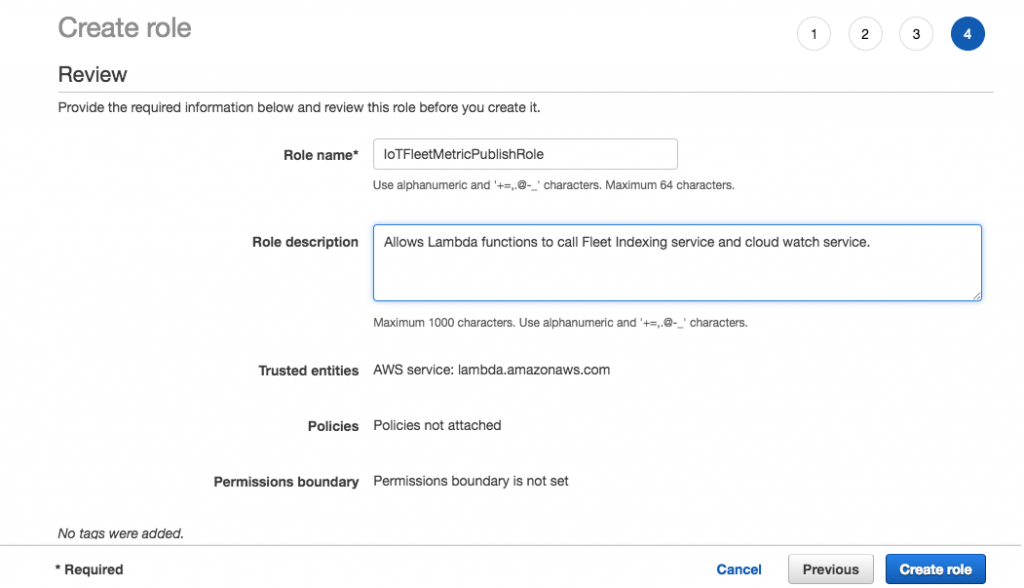Image resolution: width=1024 pixels, height=588 pixels.
Task: Click the Create role button
Action: click(935, 569)
